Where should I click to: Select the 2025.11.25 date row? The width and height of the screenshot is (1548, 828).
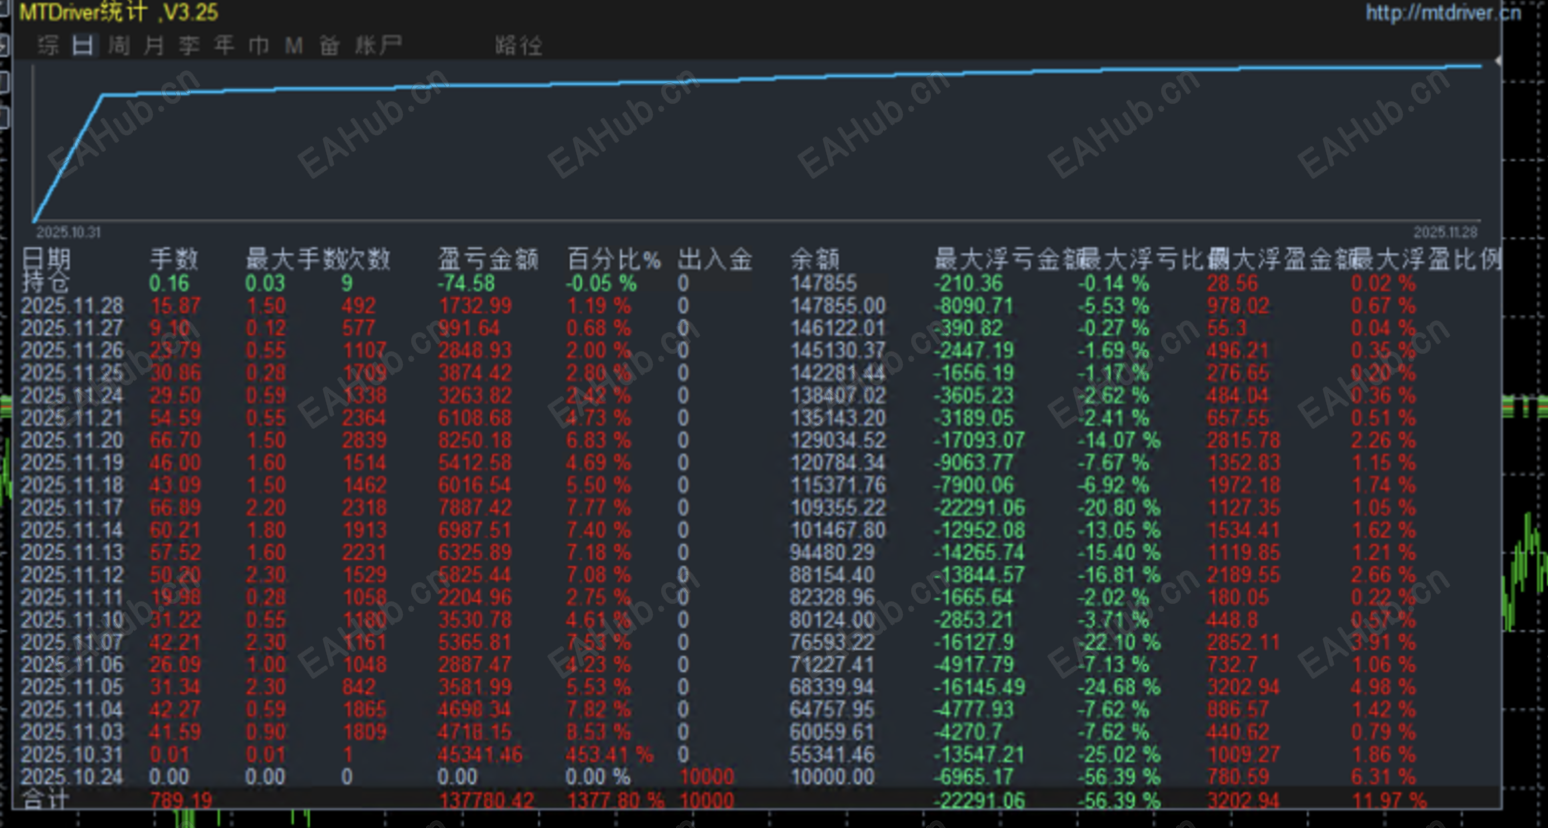pos(72,373)
